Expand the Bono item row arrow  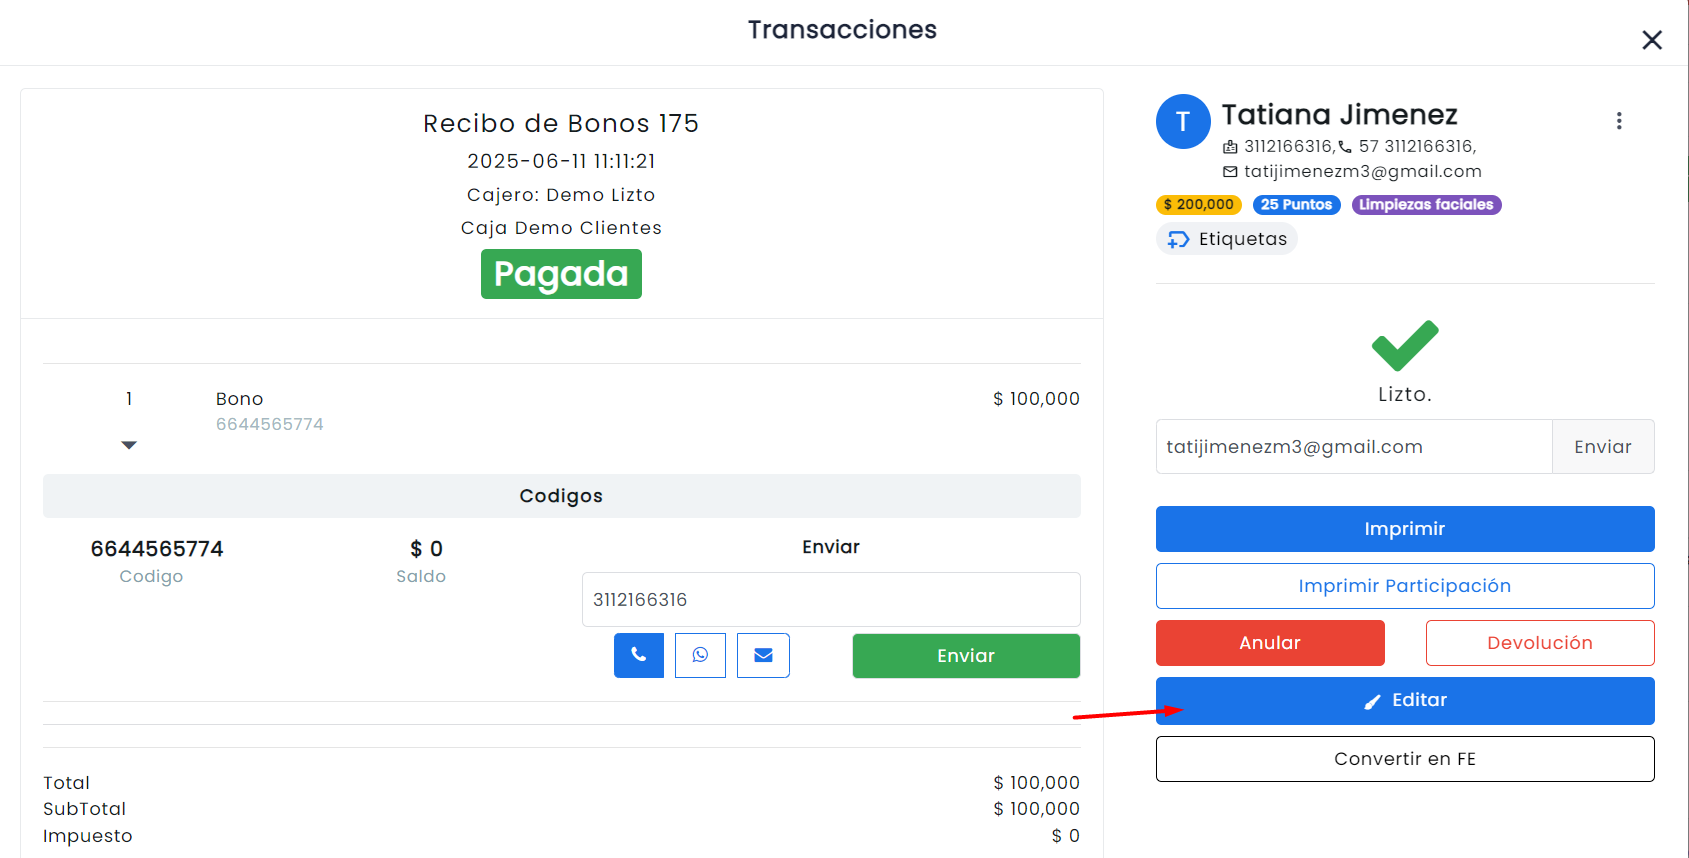pyautogui.click(x=129, y=445)
